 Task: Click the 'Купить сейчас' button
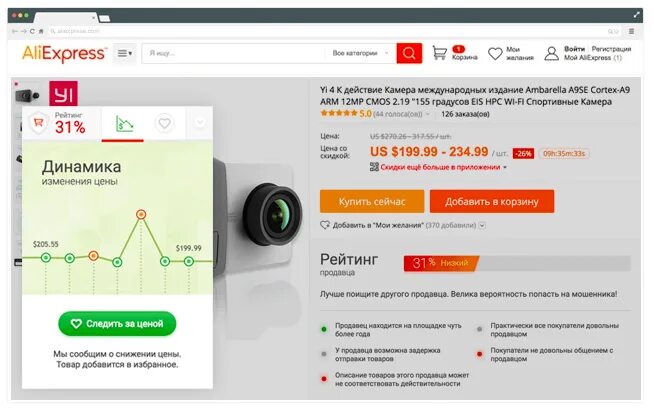pyautogui.click(x=372, y=201)
